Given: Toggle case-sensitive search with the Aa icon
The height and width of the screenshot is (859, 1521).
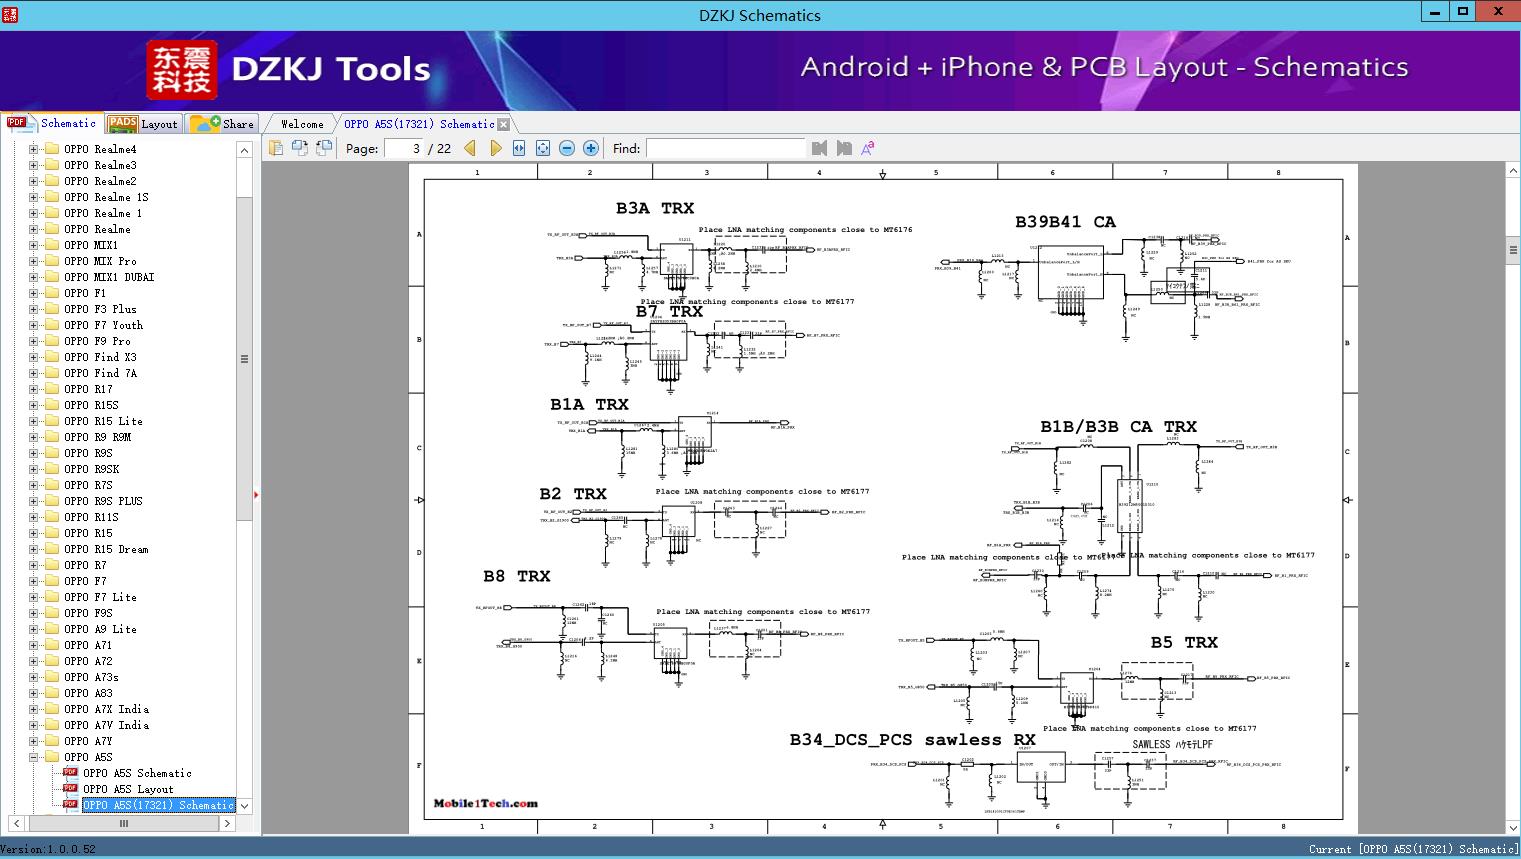Looking at the screenshot, I should [868, 147].
